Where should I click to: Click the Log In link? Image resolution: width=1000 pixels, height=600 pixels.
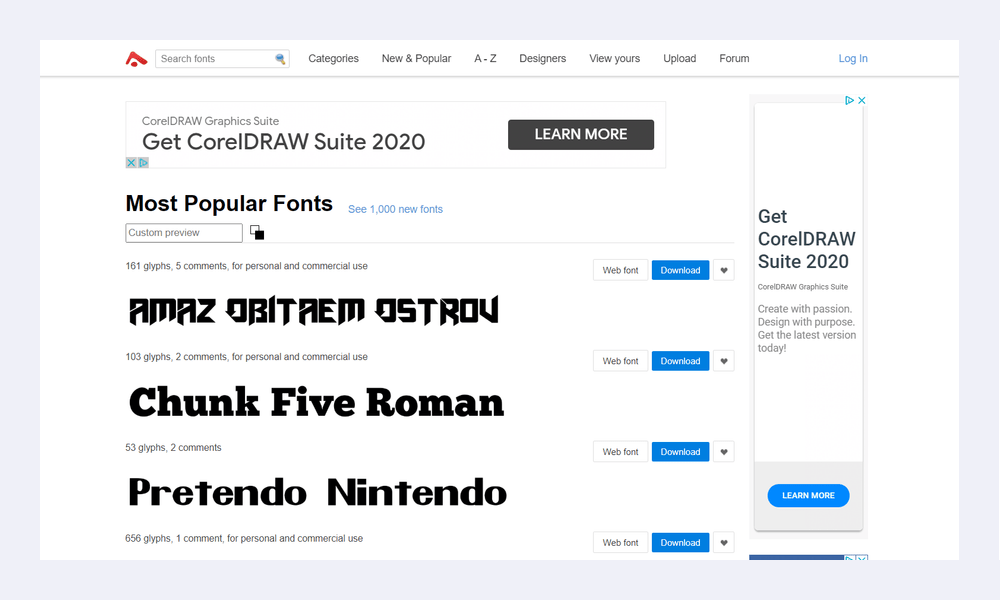853,59
